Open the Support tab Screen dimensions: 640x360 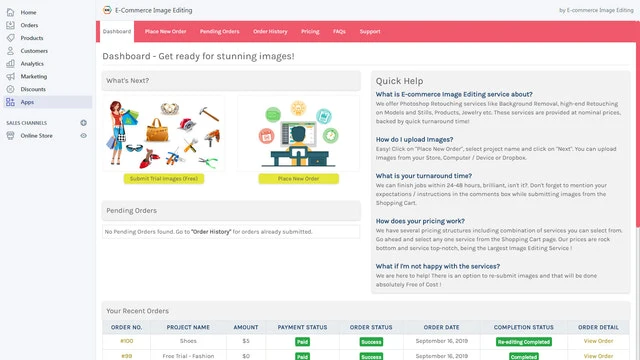[370, 31]
